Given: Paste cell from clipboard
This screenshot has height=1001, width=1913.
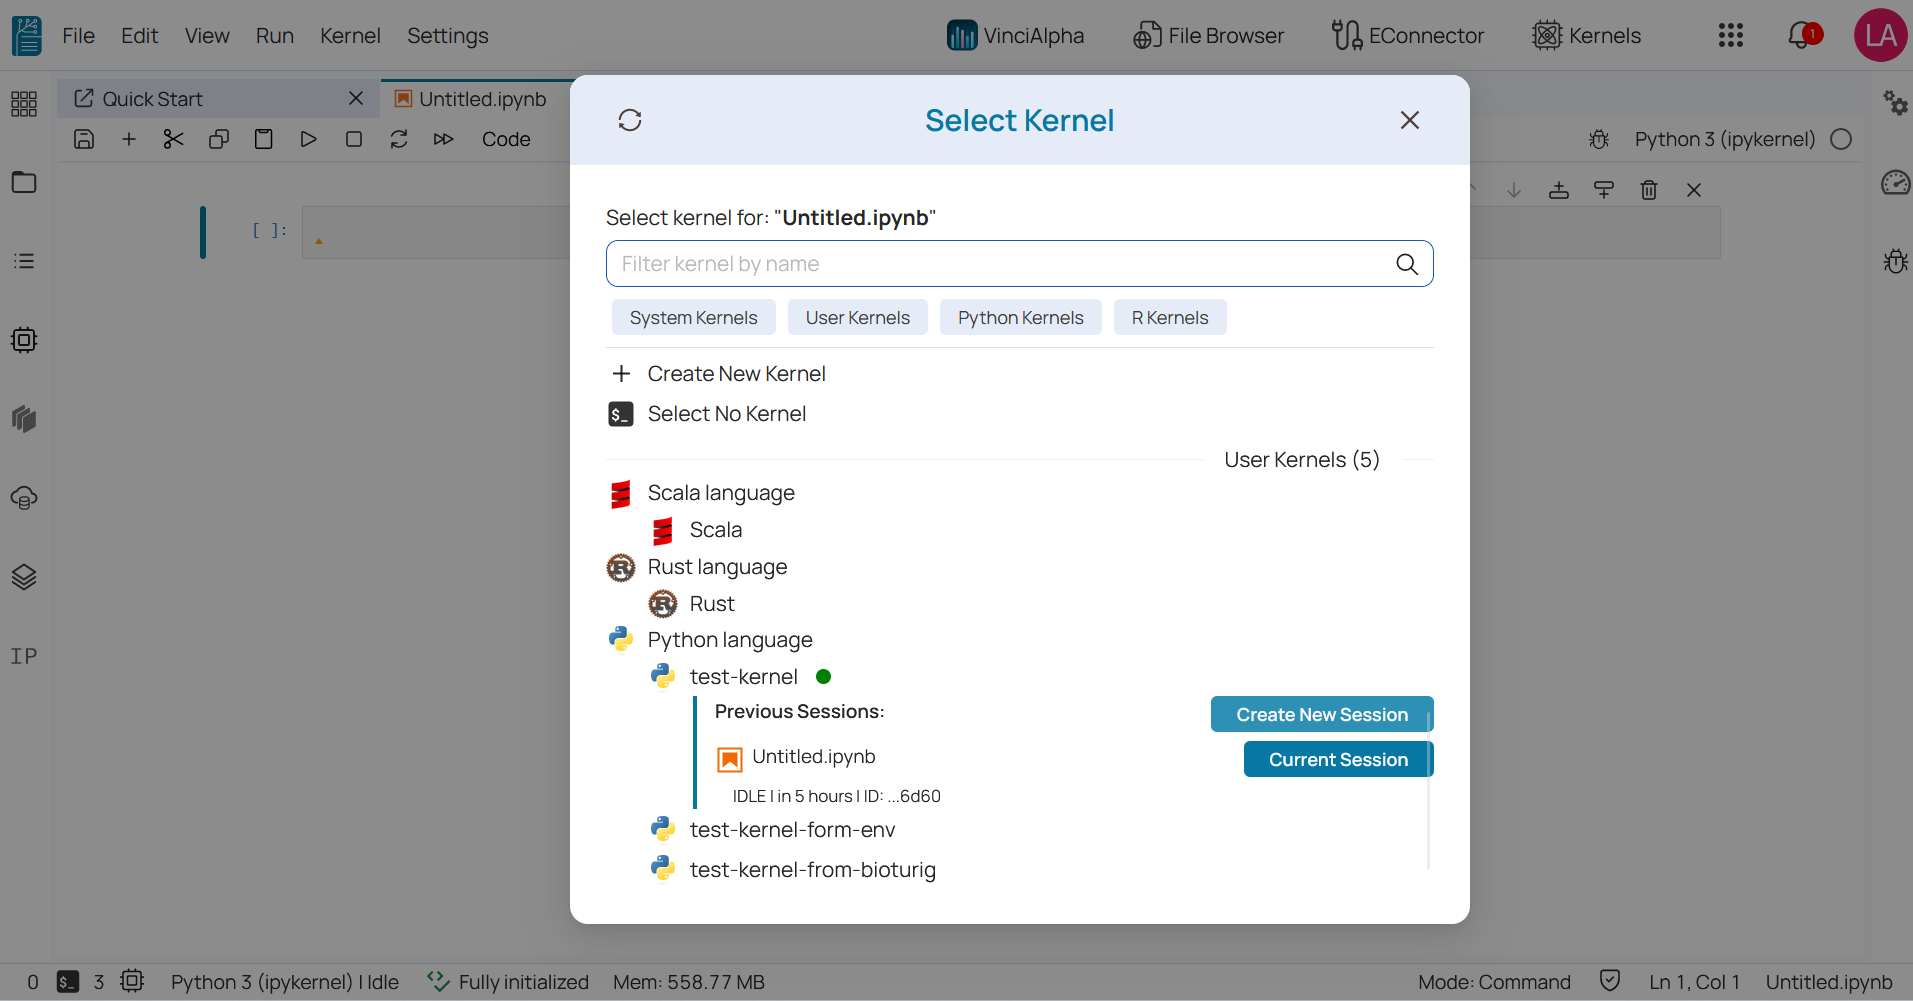Looking at the screenshot, I should 264,139.
